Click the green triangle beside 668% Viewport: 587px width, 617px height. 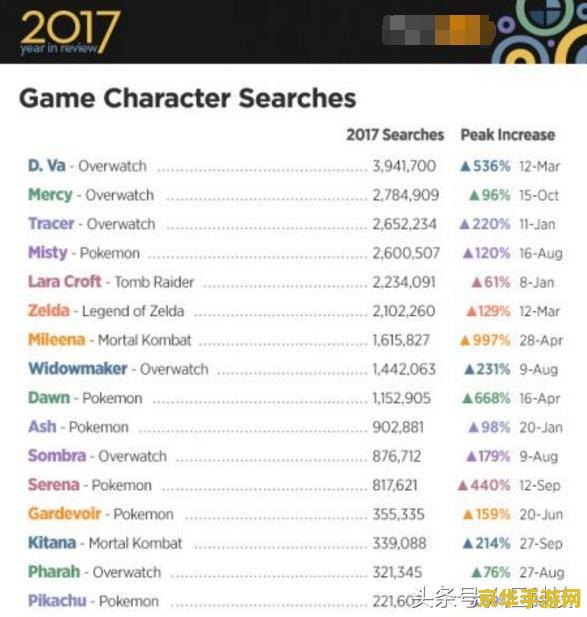[x=467, y=399]
